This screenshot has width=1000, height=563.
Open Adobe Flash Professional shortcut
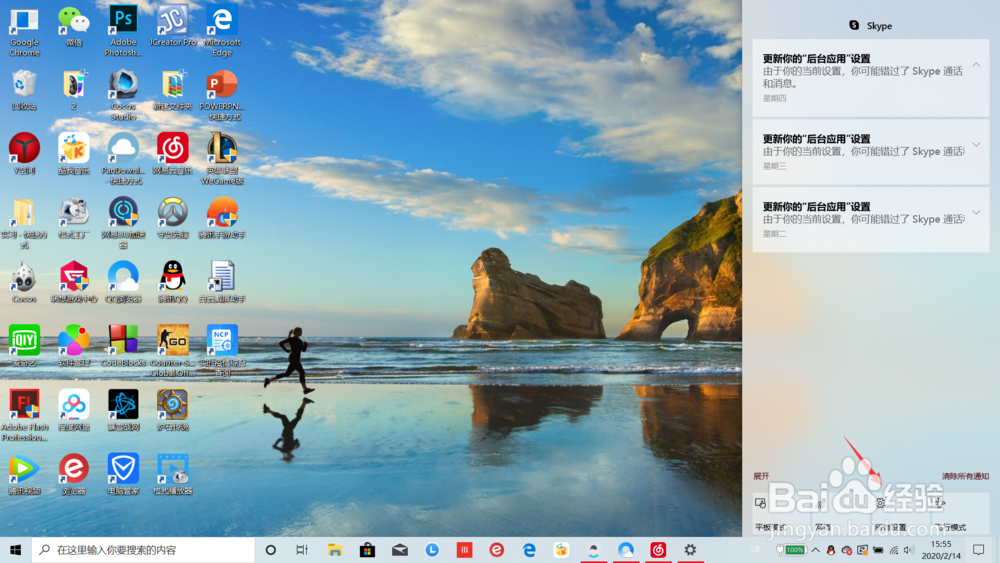point(24,416)
